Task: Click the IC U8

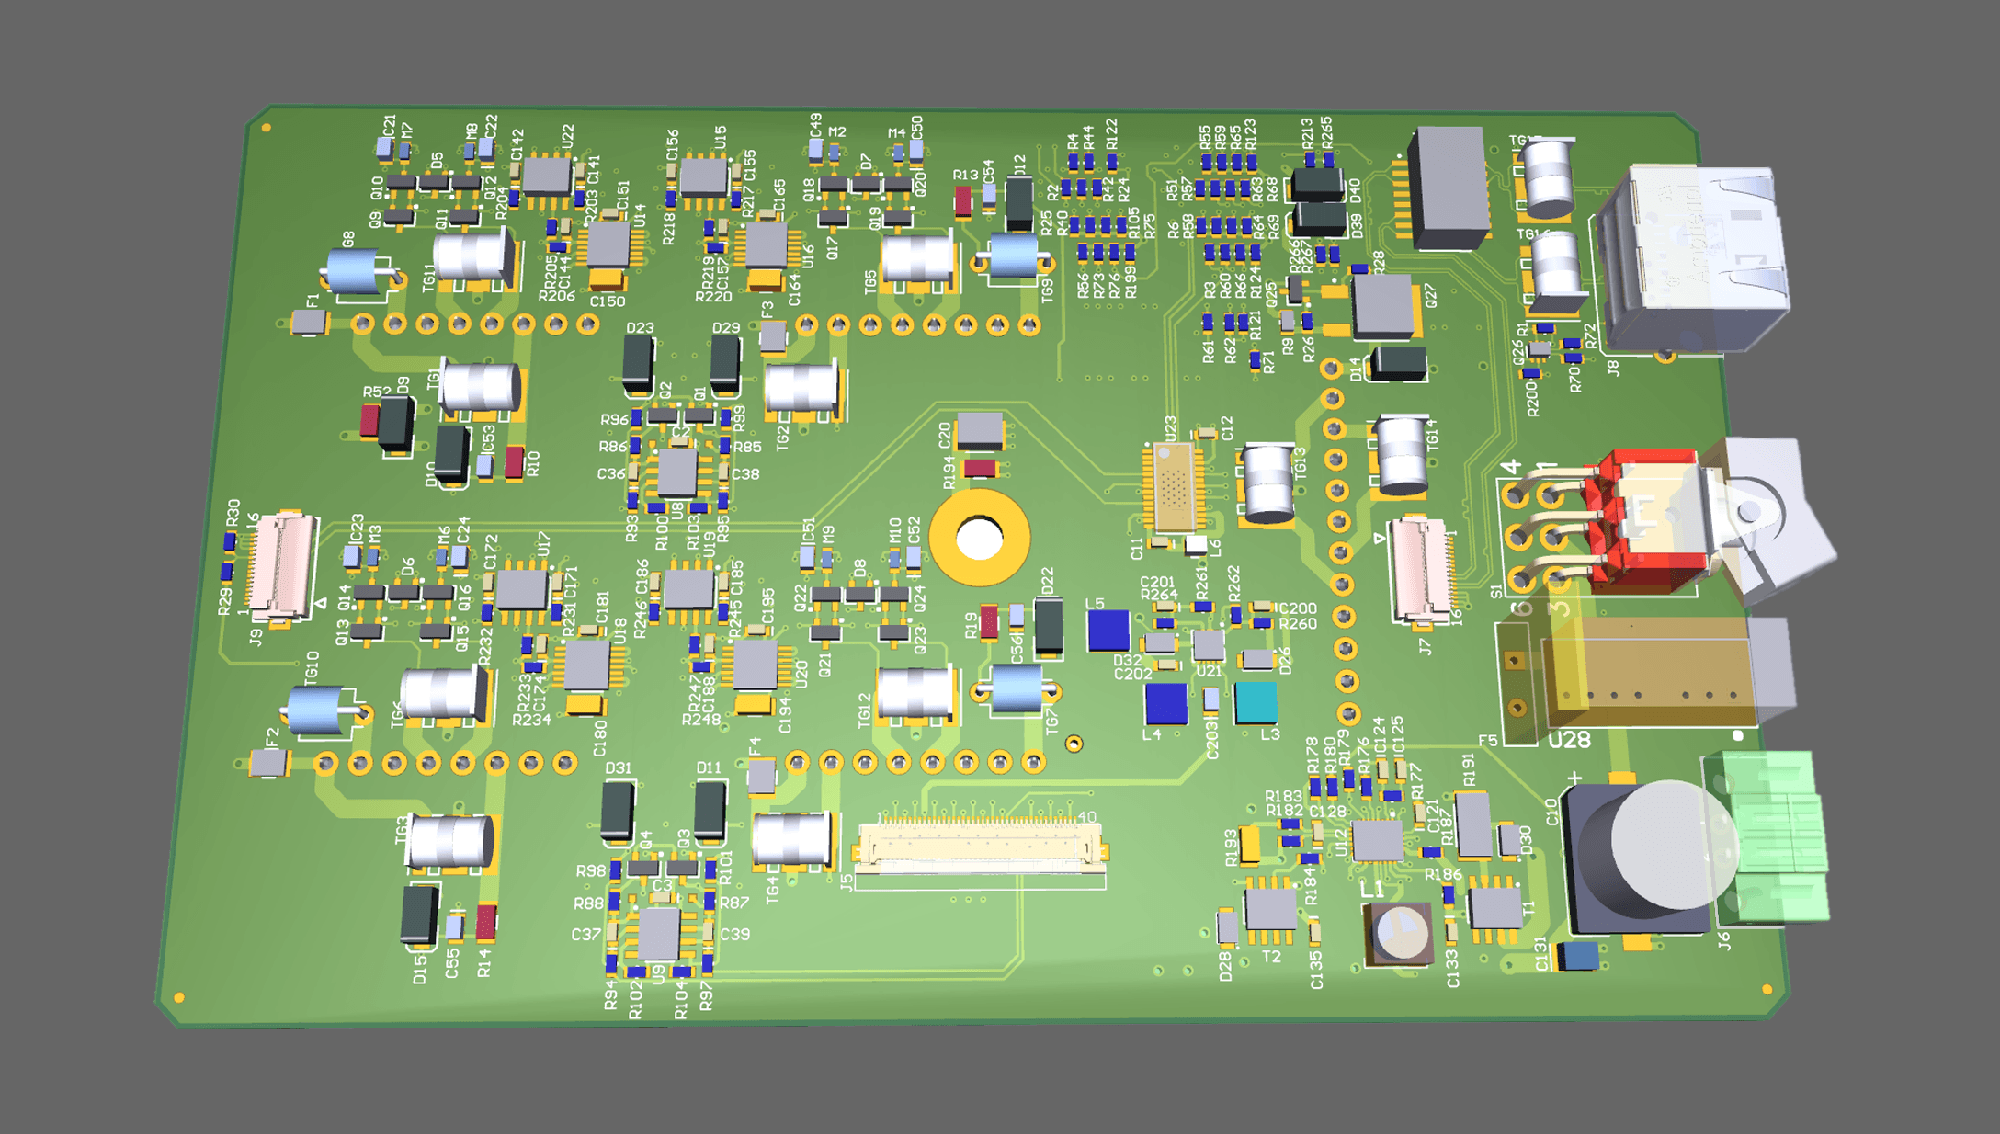Action: [677, 474]
